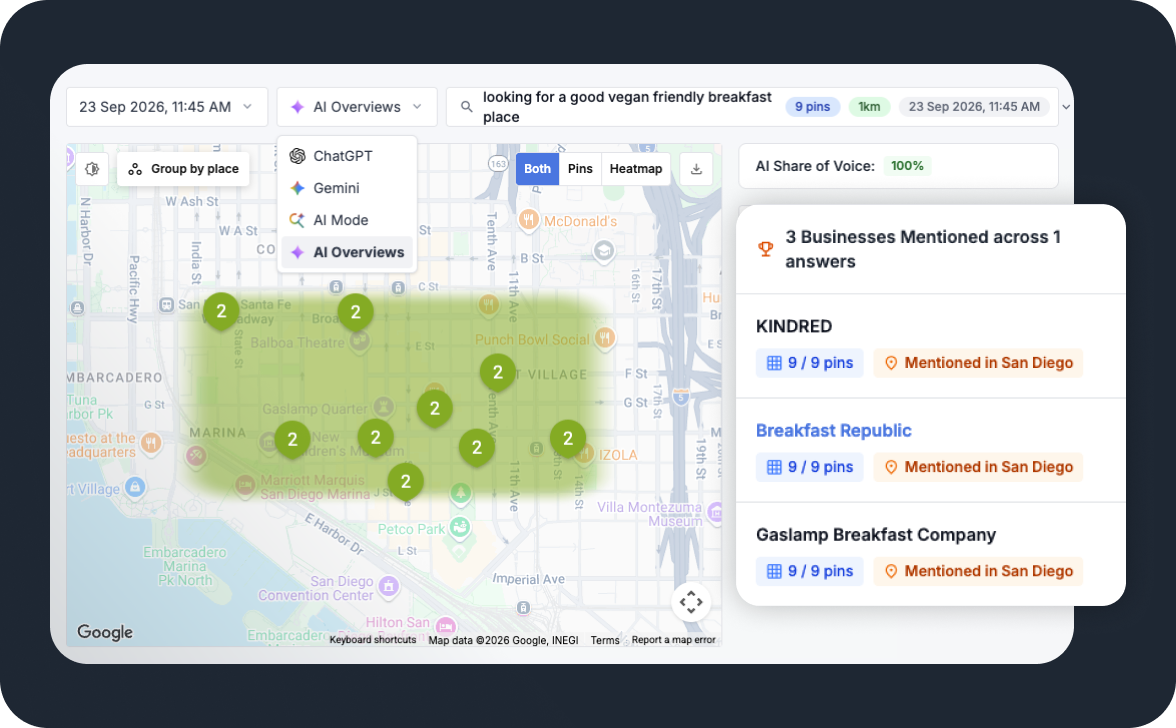
Task: Pick AI Overviews menu entry
Action: tap(346, 253)
